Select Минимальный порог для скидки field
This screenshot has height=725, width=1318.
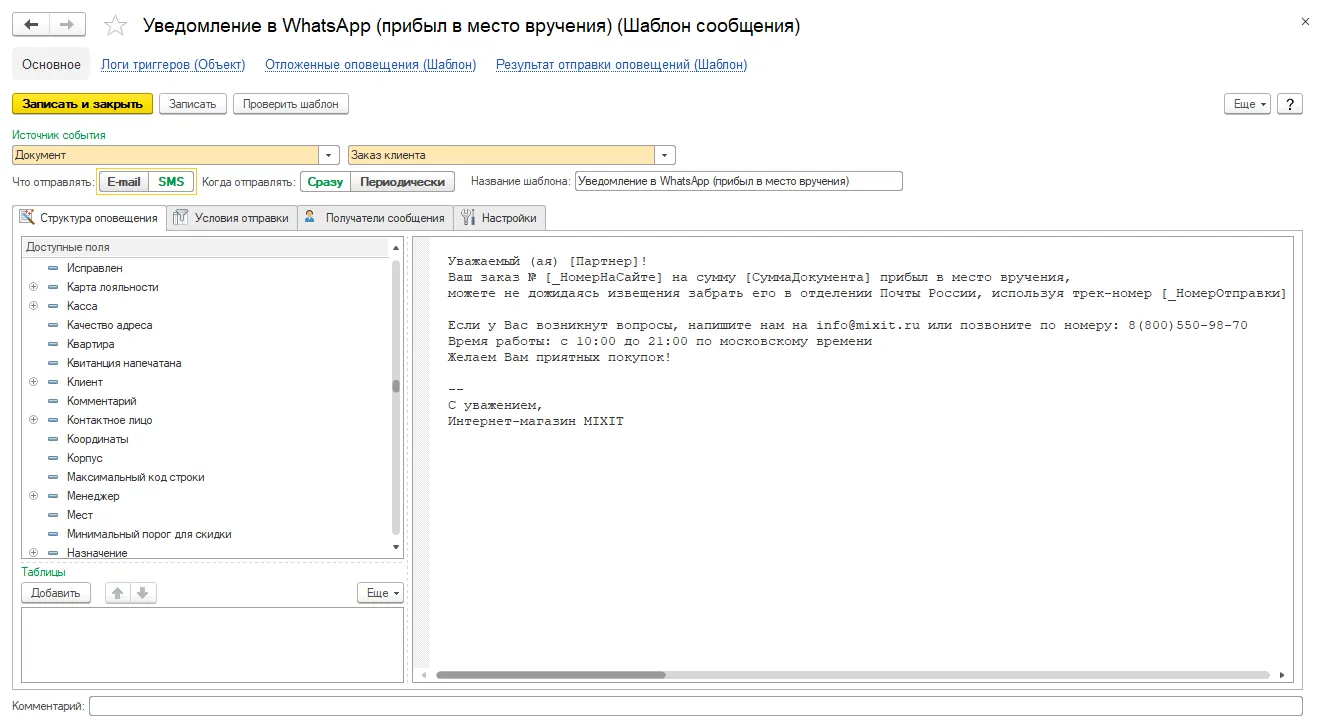pyautogui.click(x=149, y=534)
